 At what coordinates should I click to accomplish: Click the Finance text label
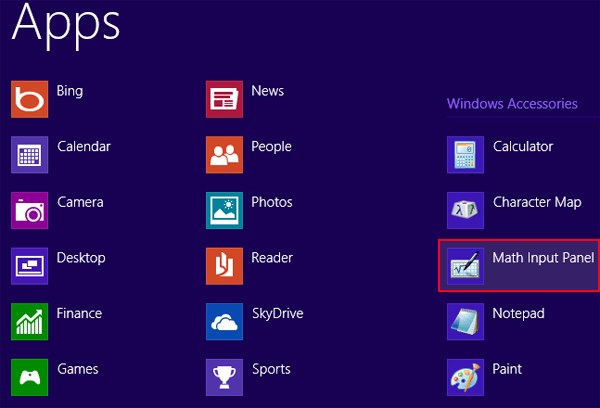(x=79, y=313)
